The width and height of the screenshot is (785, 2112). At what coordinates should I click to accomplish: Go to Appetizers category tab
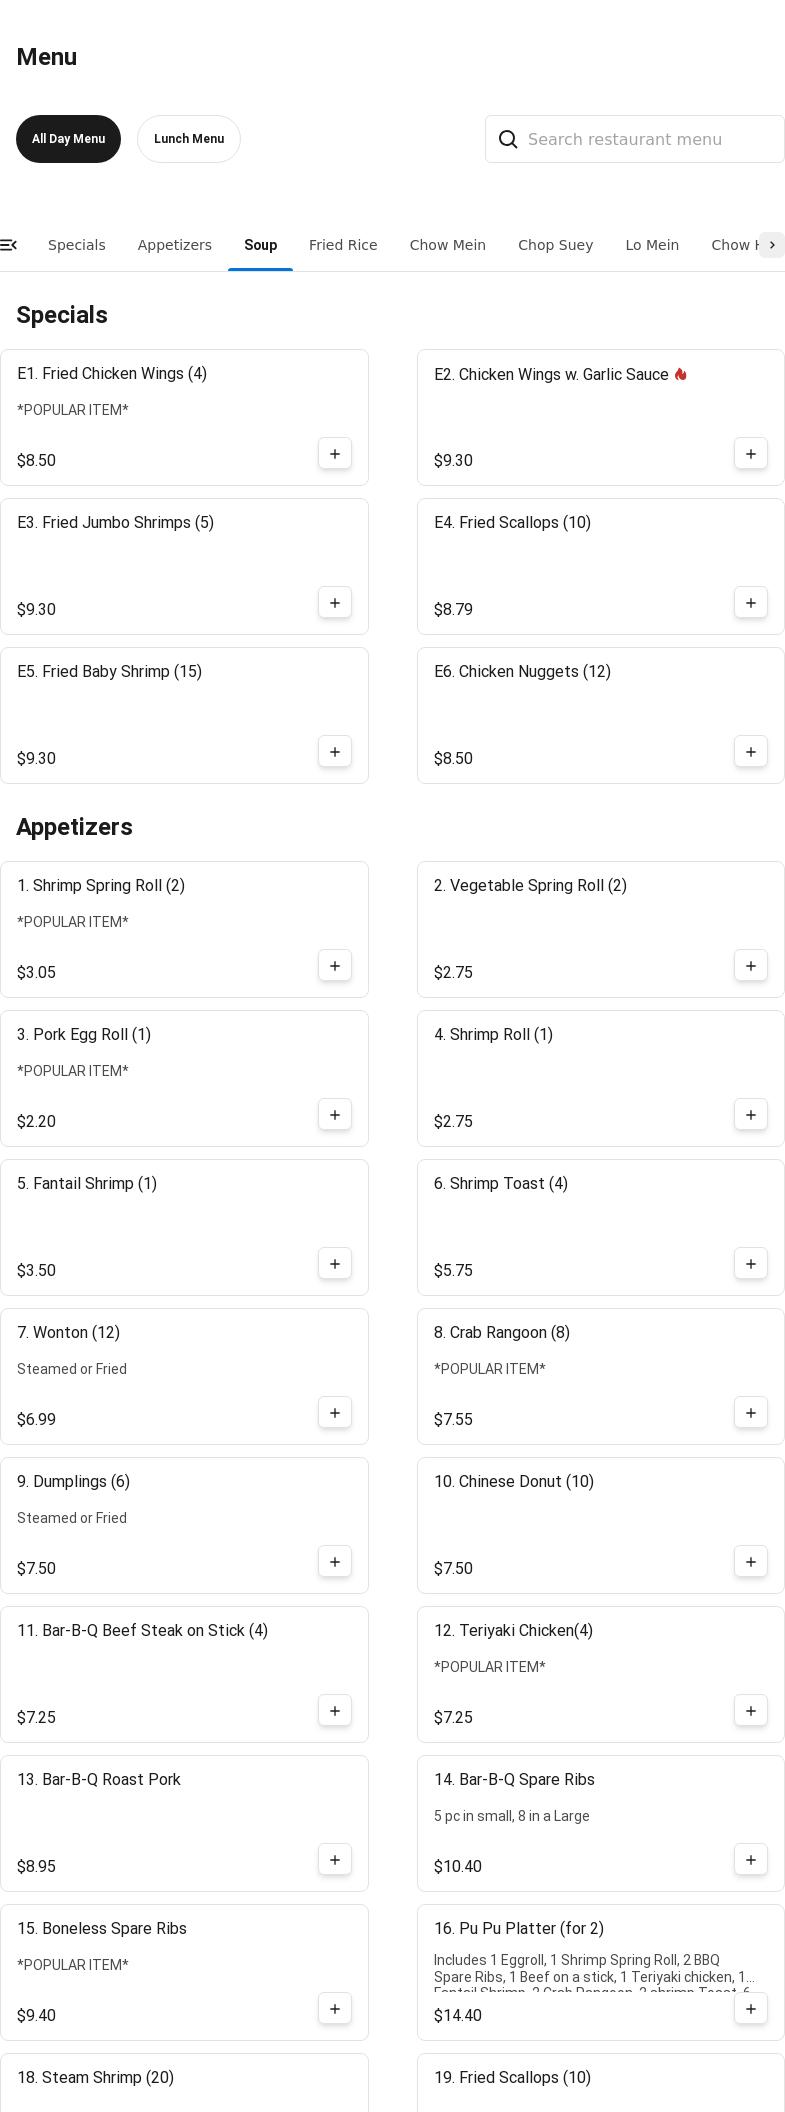coord(175,245)
